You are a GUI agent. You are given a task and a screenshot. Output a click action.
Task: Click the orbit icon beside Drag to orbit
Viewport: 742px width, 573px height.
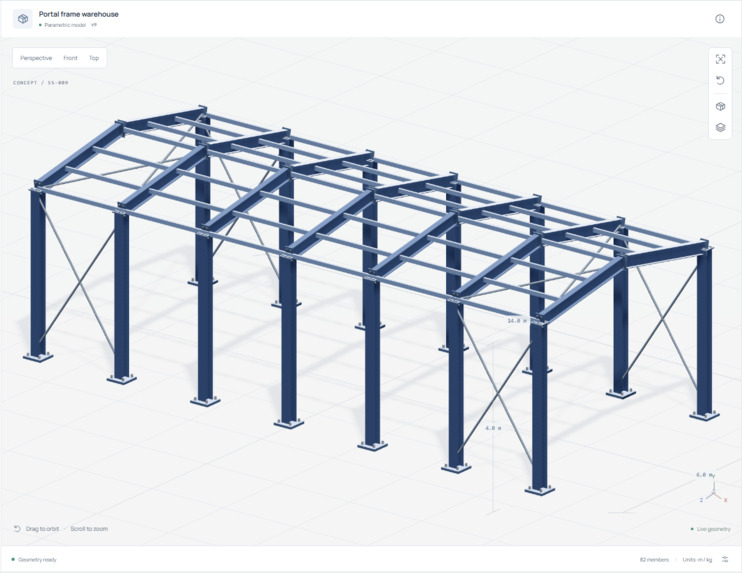[17, 529]
